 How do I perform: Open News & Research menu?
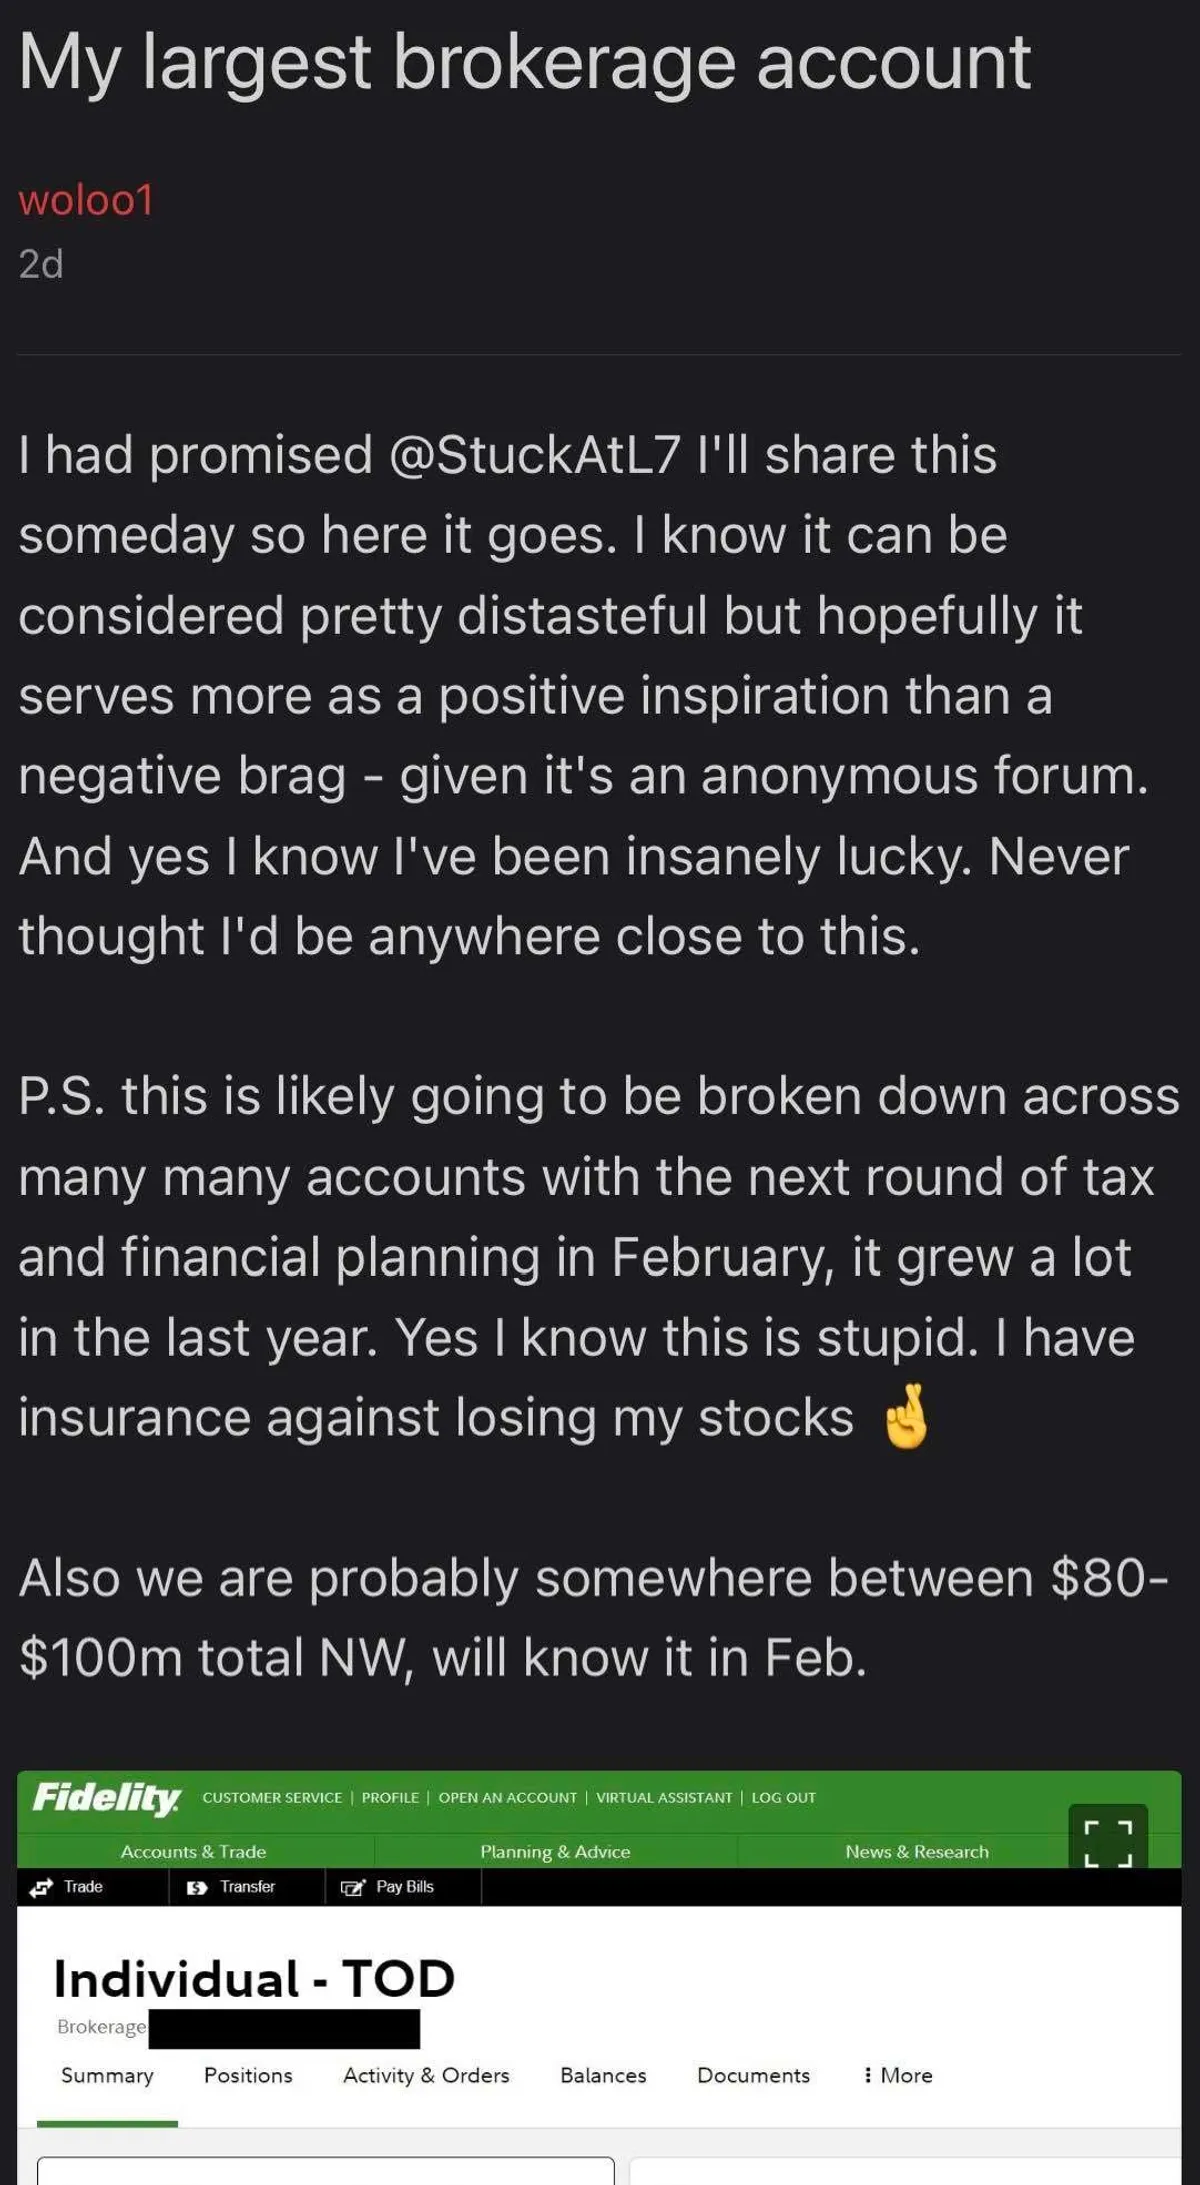point(917,1851)
